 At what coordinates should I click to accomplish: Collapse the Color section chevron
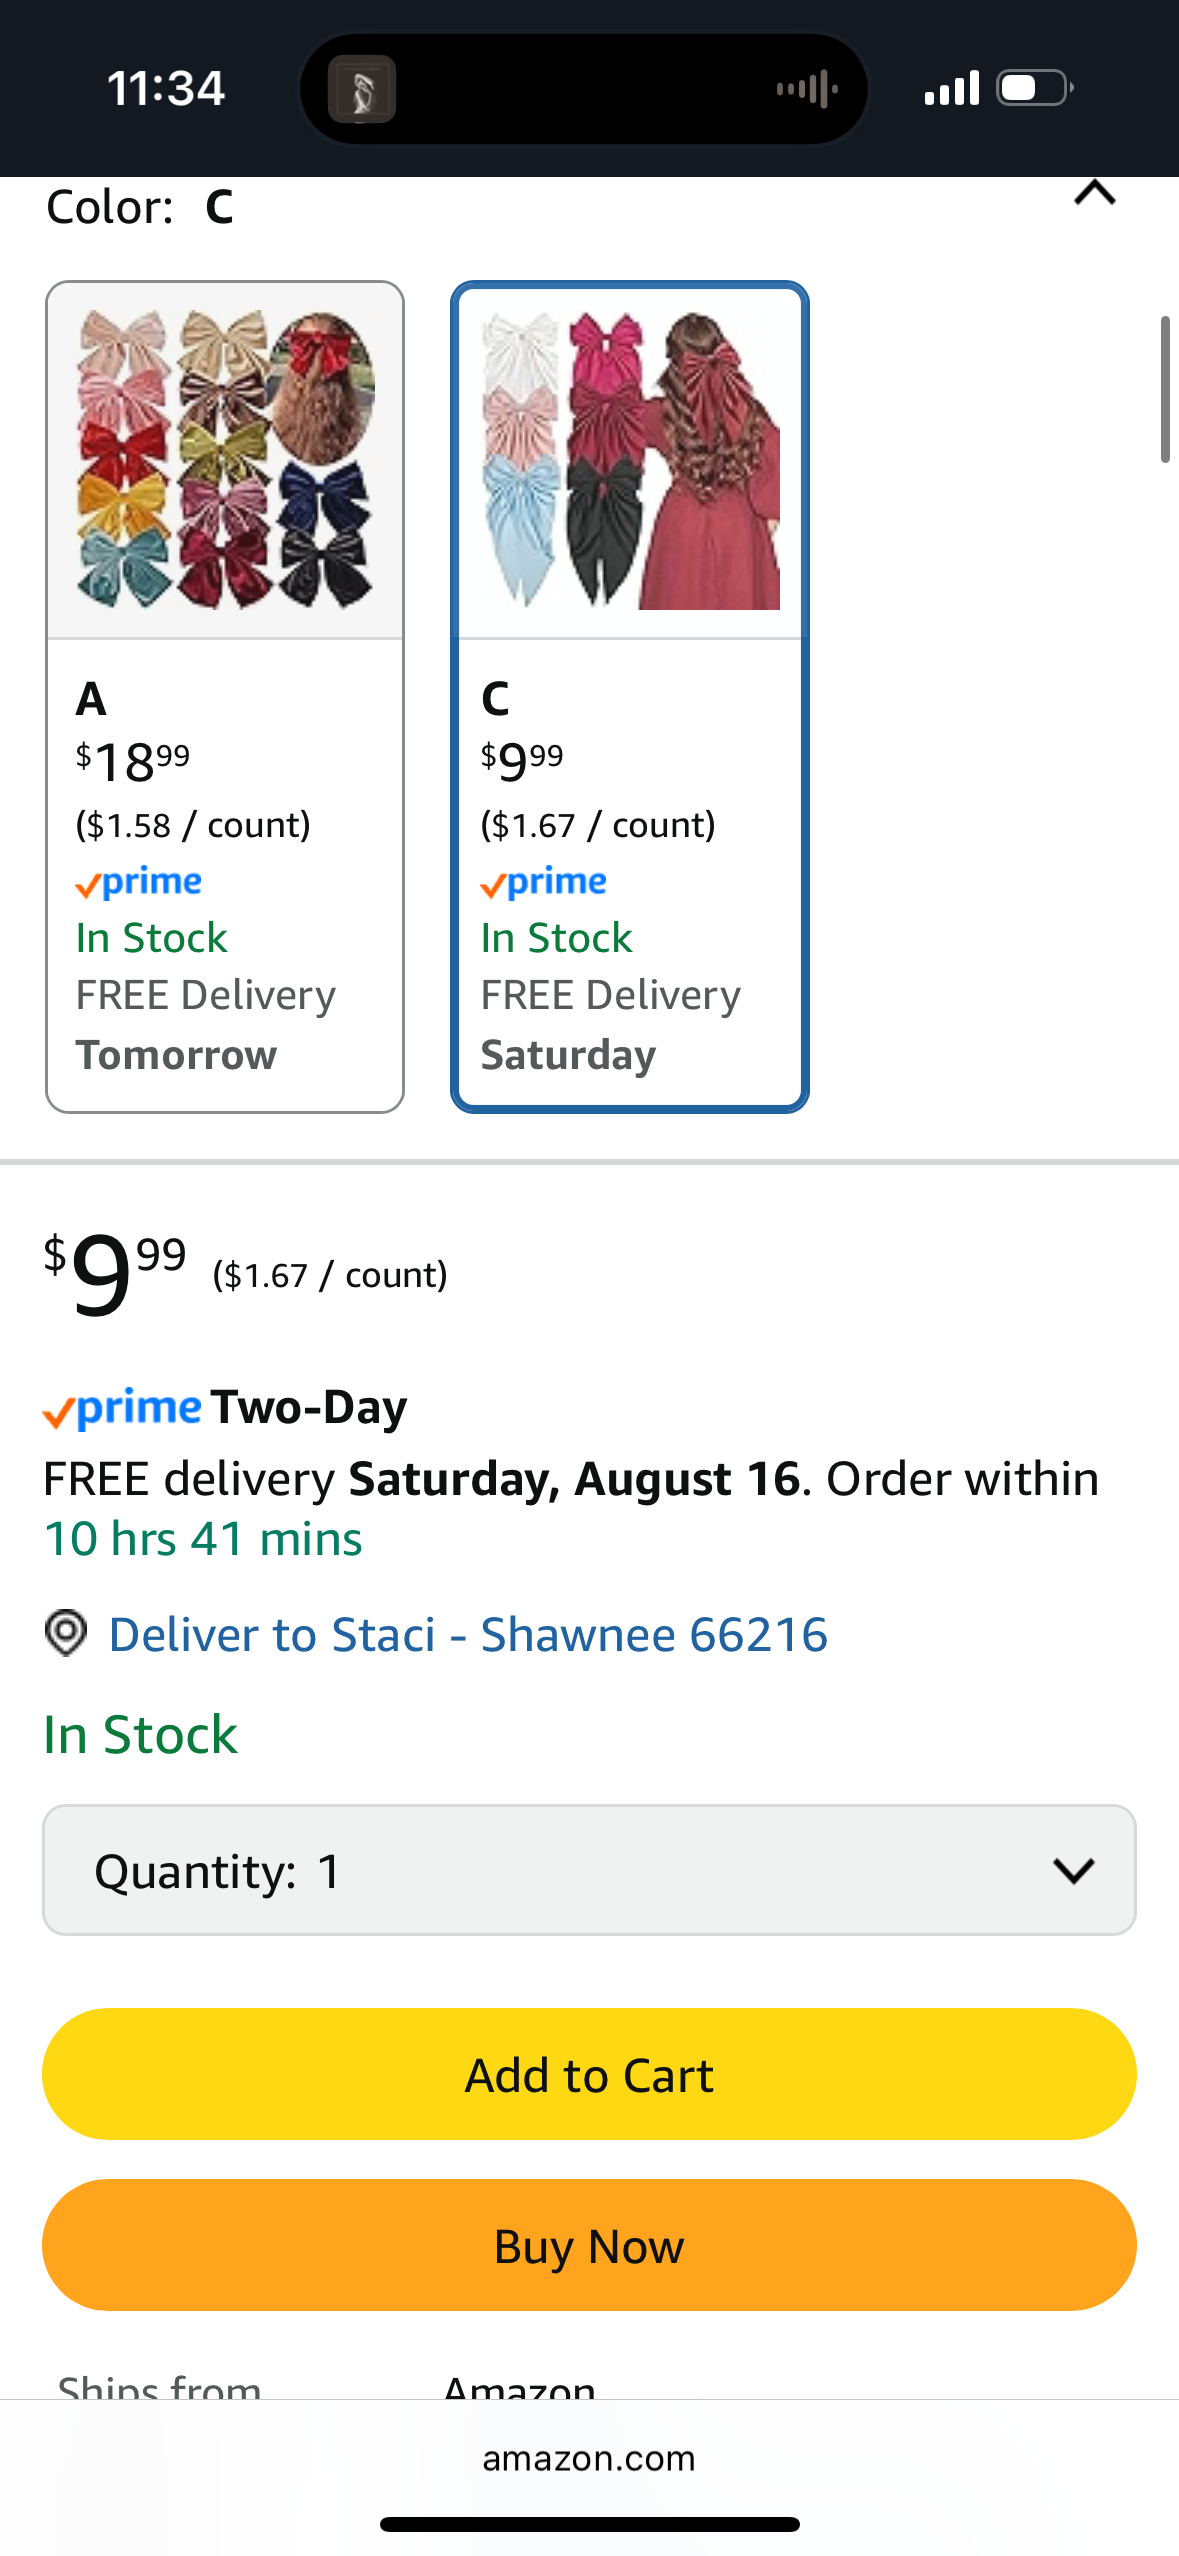1094,192
